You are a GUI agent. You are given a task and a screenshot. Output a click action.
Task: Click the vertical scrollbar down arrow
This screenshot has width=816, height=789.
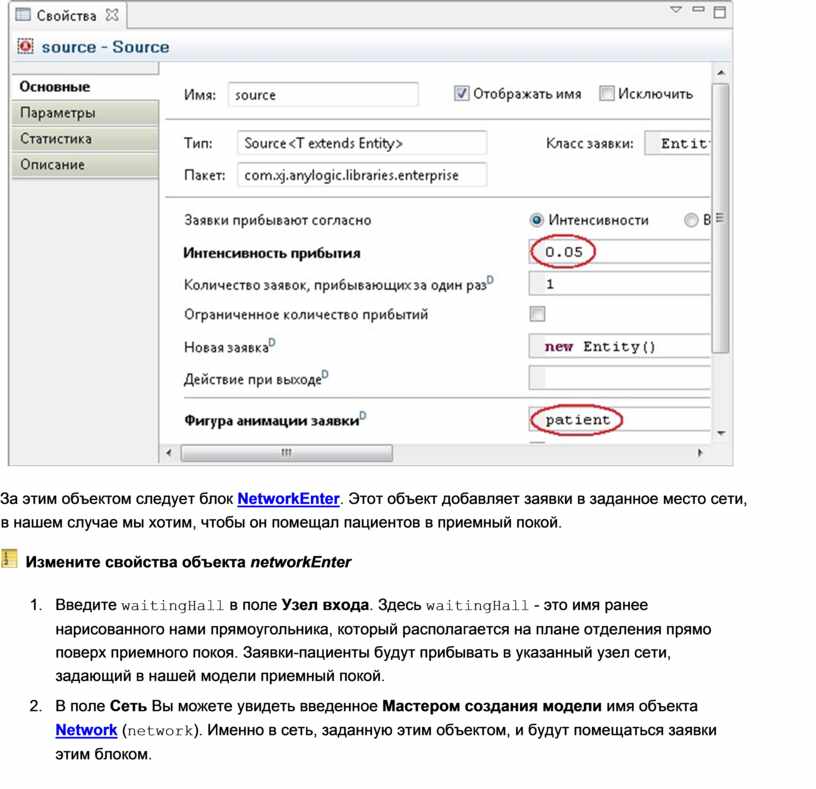tap(721, 432)
